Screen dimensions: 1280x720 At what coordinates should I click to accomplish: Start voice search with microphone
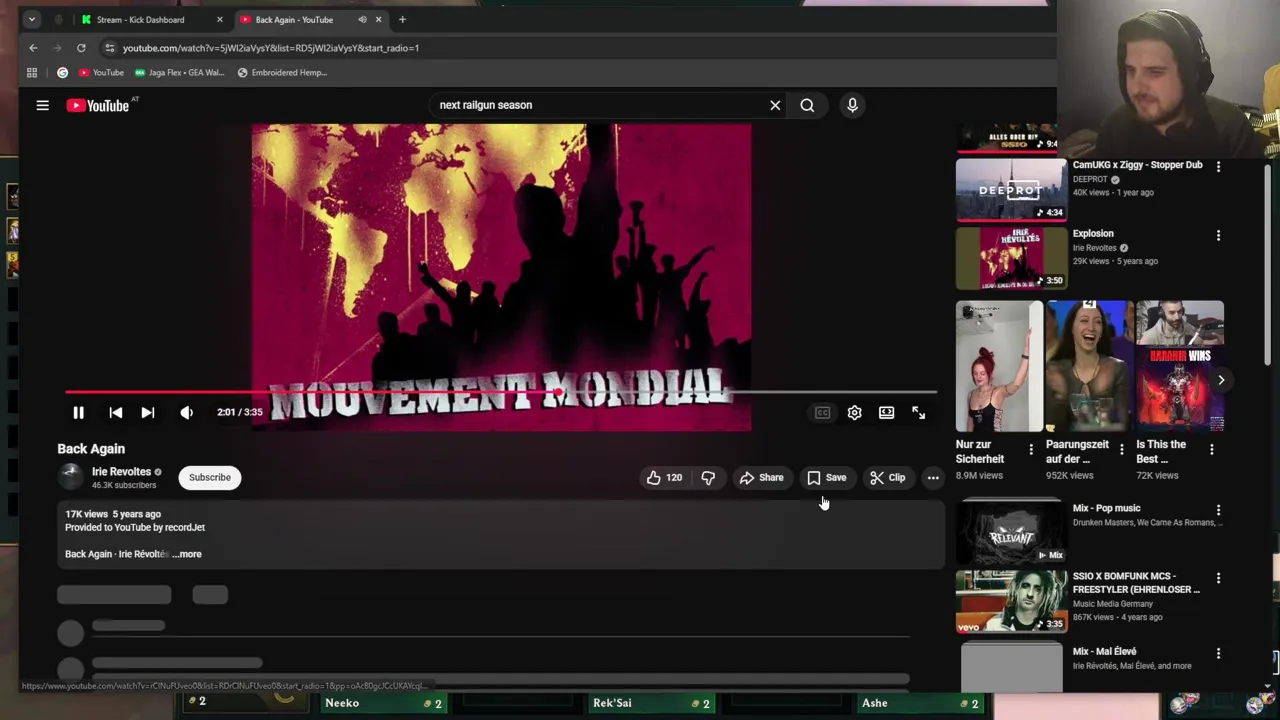[852, 105]
